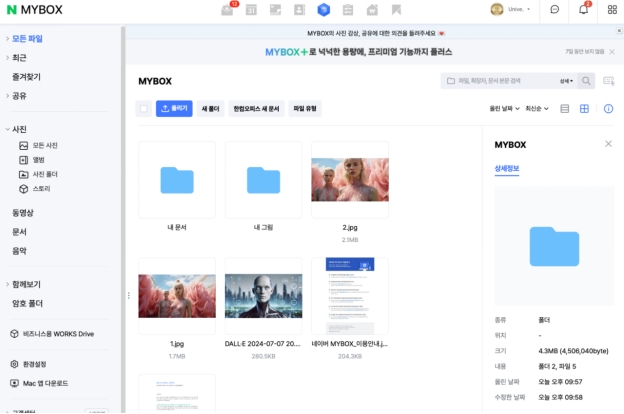Select the DALL·E 2024-07-07 image

click(263, 296)
